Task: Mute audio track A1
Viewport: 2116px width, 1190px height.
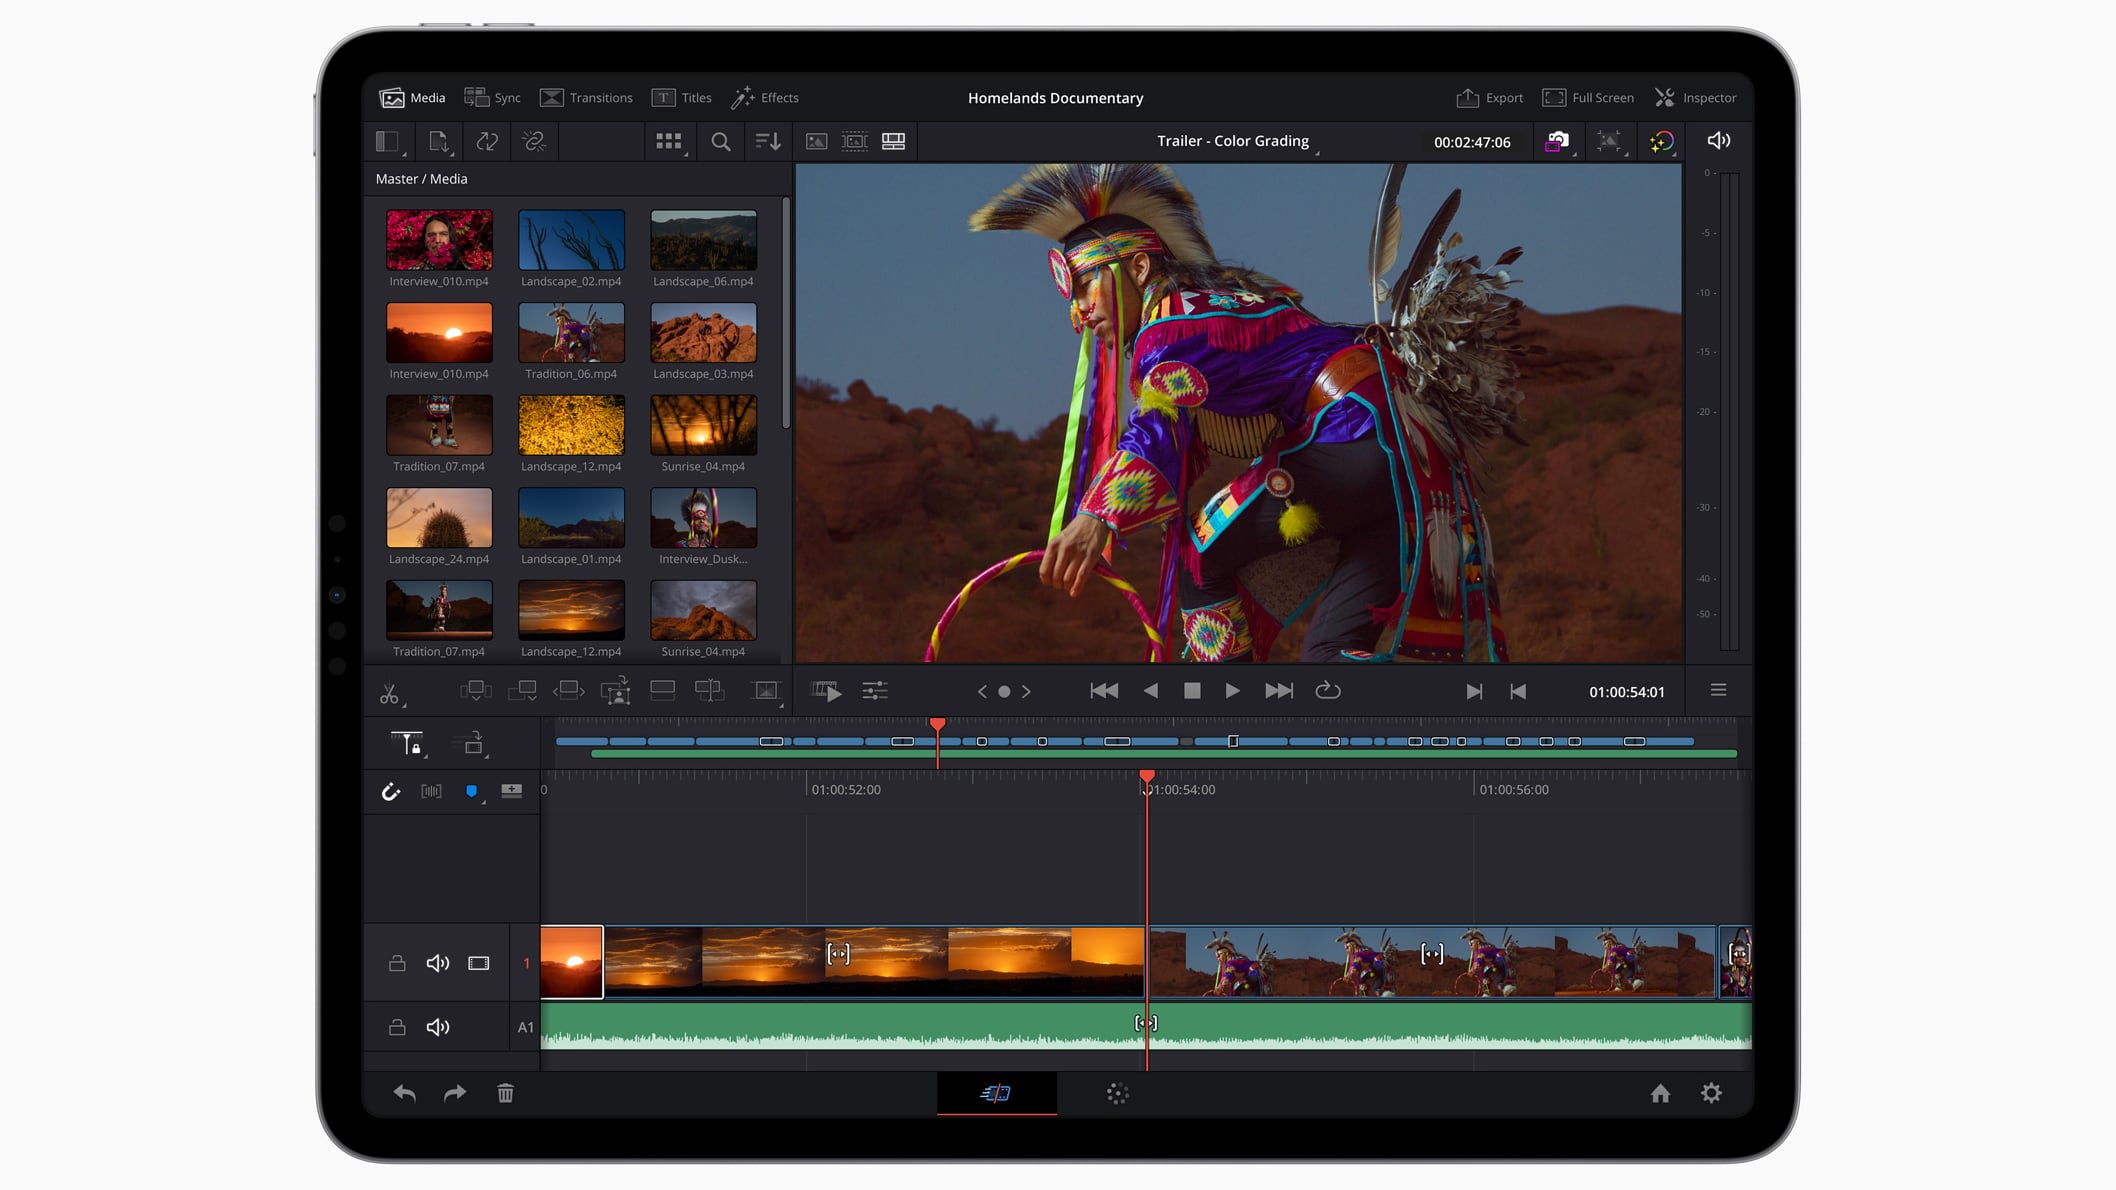Action: click(x=438, y=1027)
